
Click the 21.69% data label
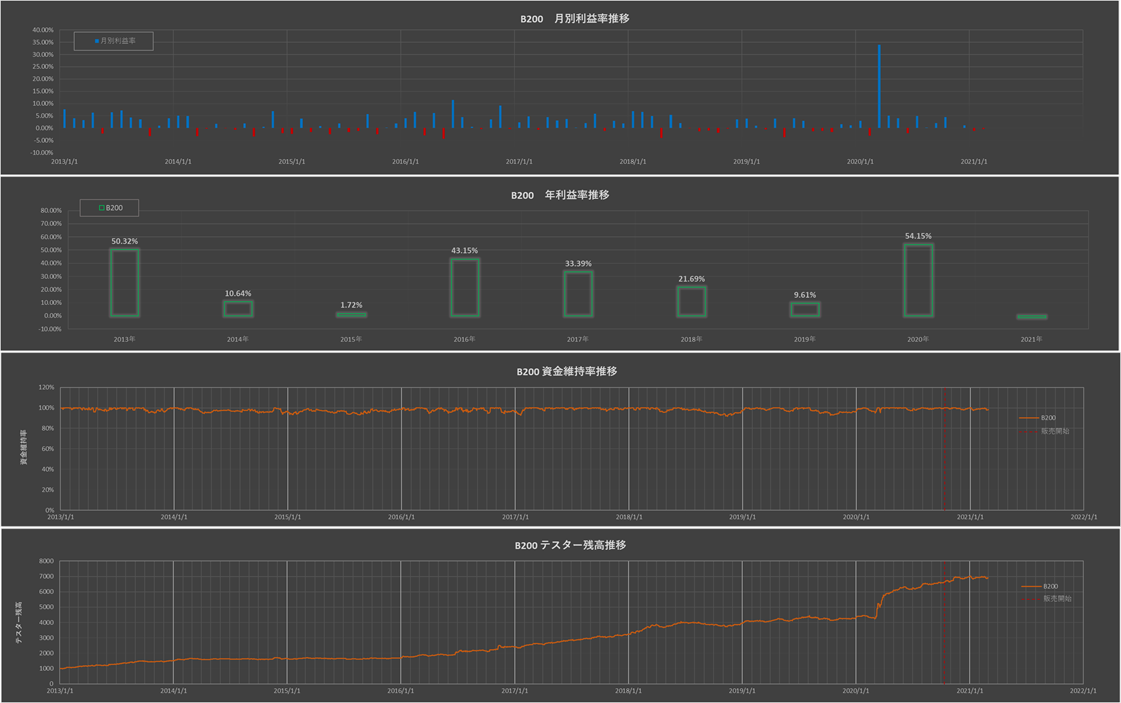click(691, 279)
